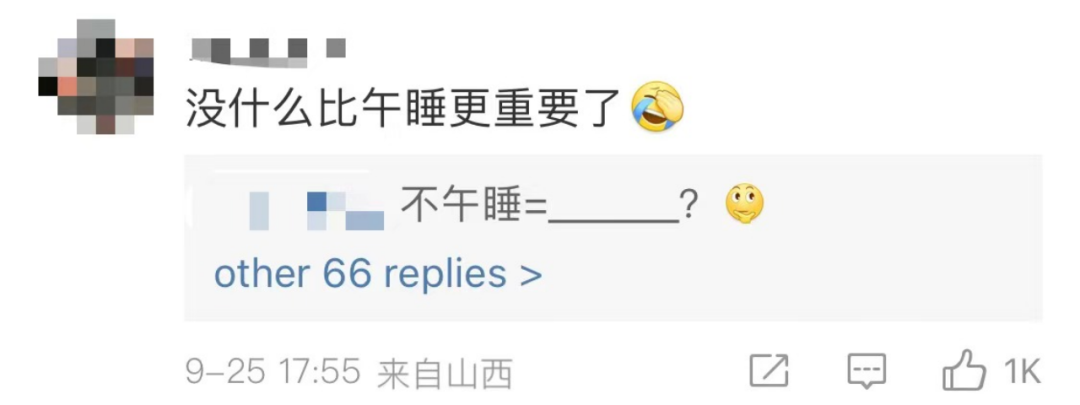Screen dimensions: 1080x405
Task: Open the other 66 replies link
Action: tap(377, 275)
